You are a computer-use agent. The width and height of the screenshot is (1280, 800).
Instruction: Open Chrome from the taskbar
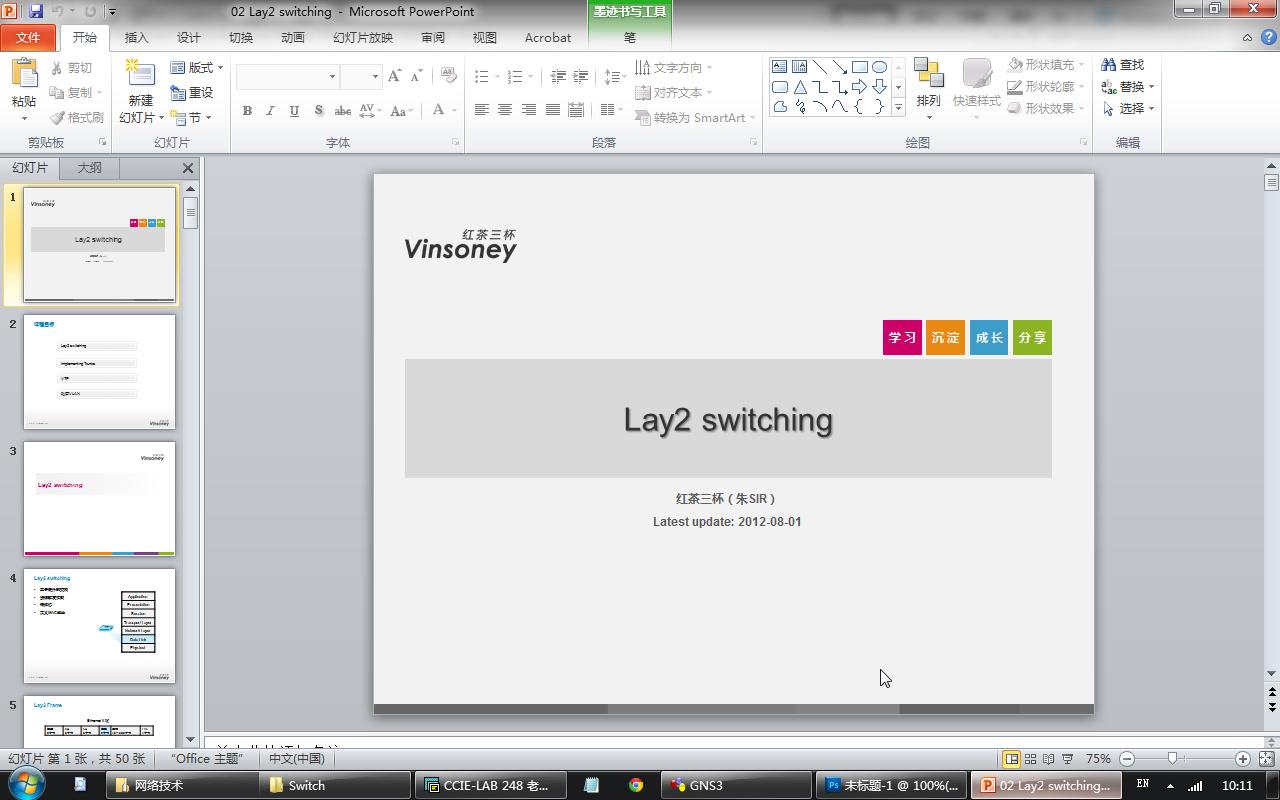(635, 785)
